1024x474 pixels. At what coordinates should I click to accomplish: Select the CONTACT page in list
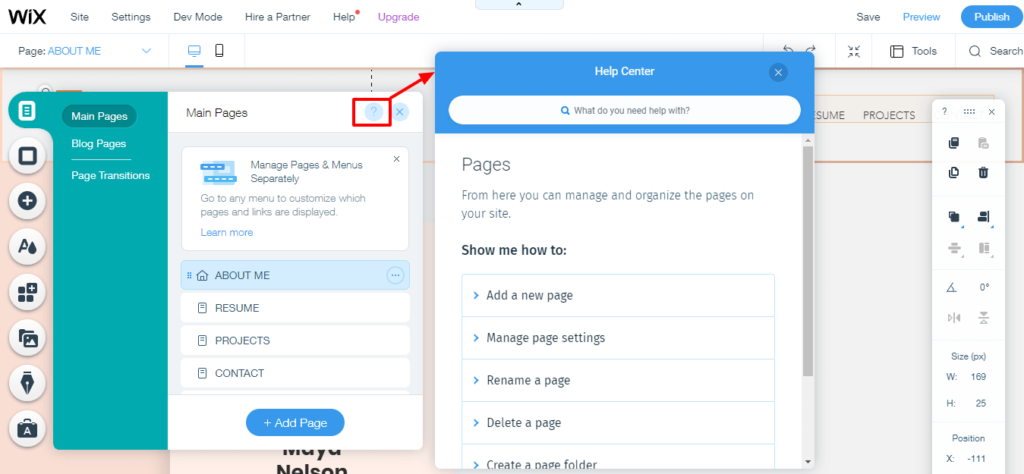point(295,373)
